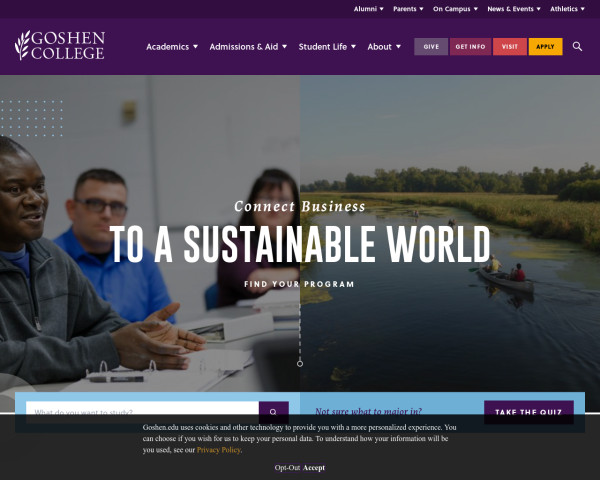Click the red VISIT button
The width and height of the screenshot is (600, 480).
click(x=510, y=47)
